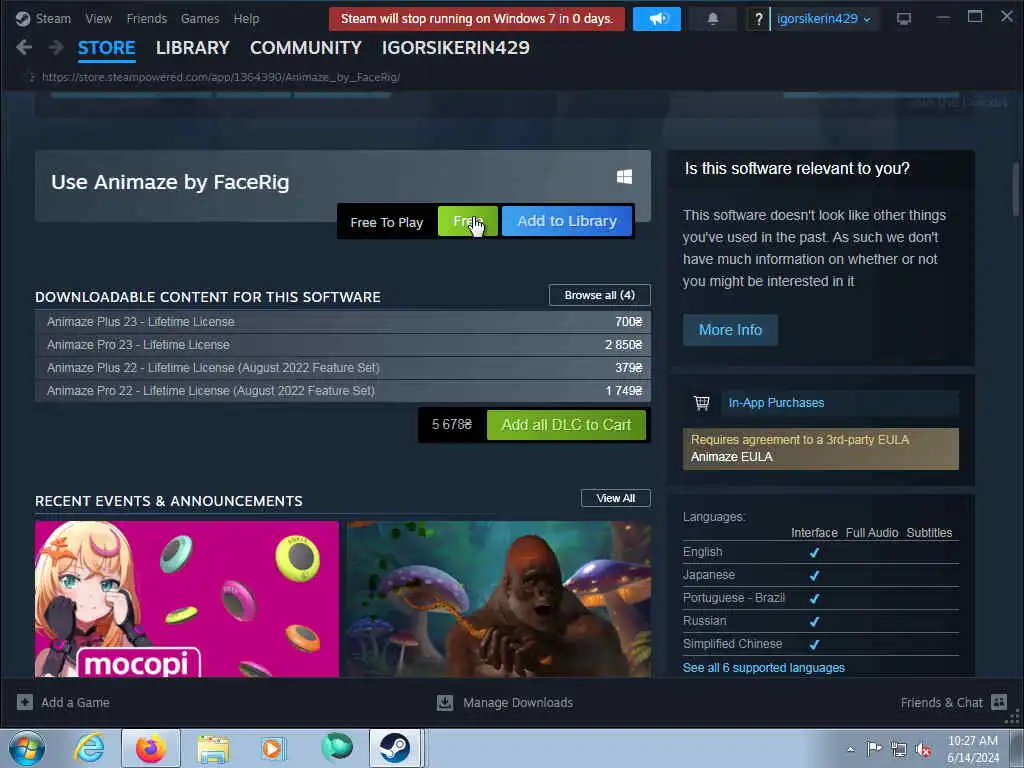Open Firefox from taskbar
1024x768 pixels.
[x=151, y=748]
